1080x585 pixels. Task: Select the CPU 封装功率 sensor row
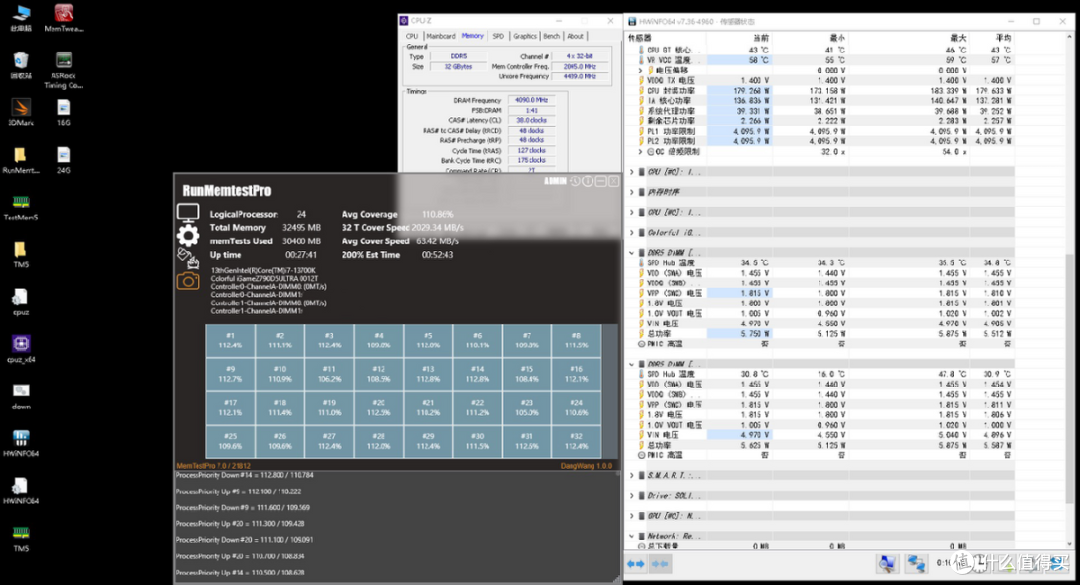coord(820,90)
